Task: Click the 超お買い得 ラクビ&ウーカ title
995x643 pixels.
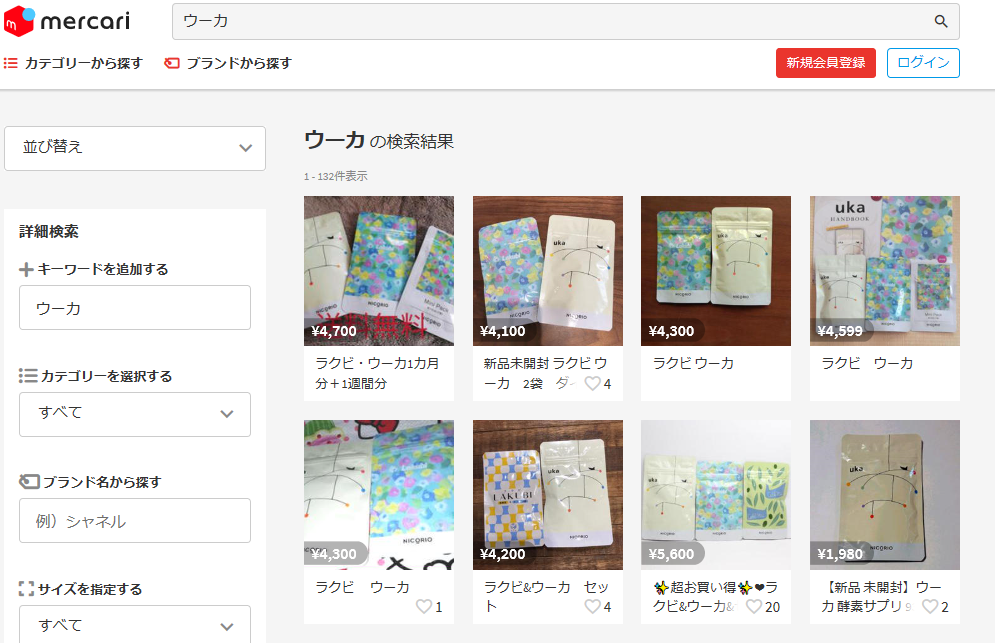Action: (x=715, y=596)
